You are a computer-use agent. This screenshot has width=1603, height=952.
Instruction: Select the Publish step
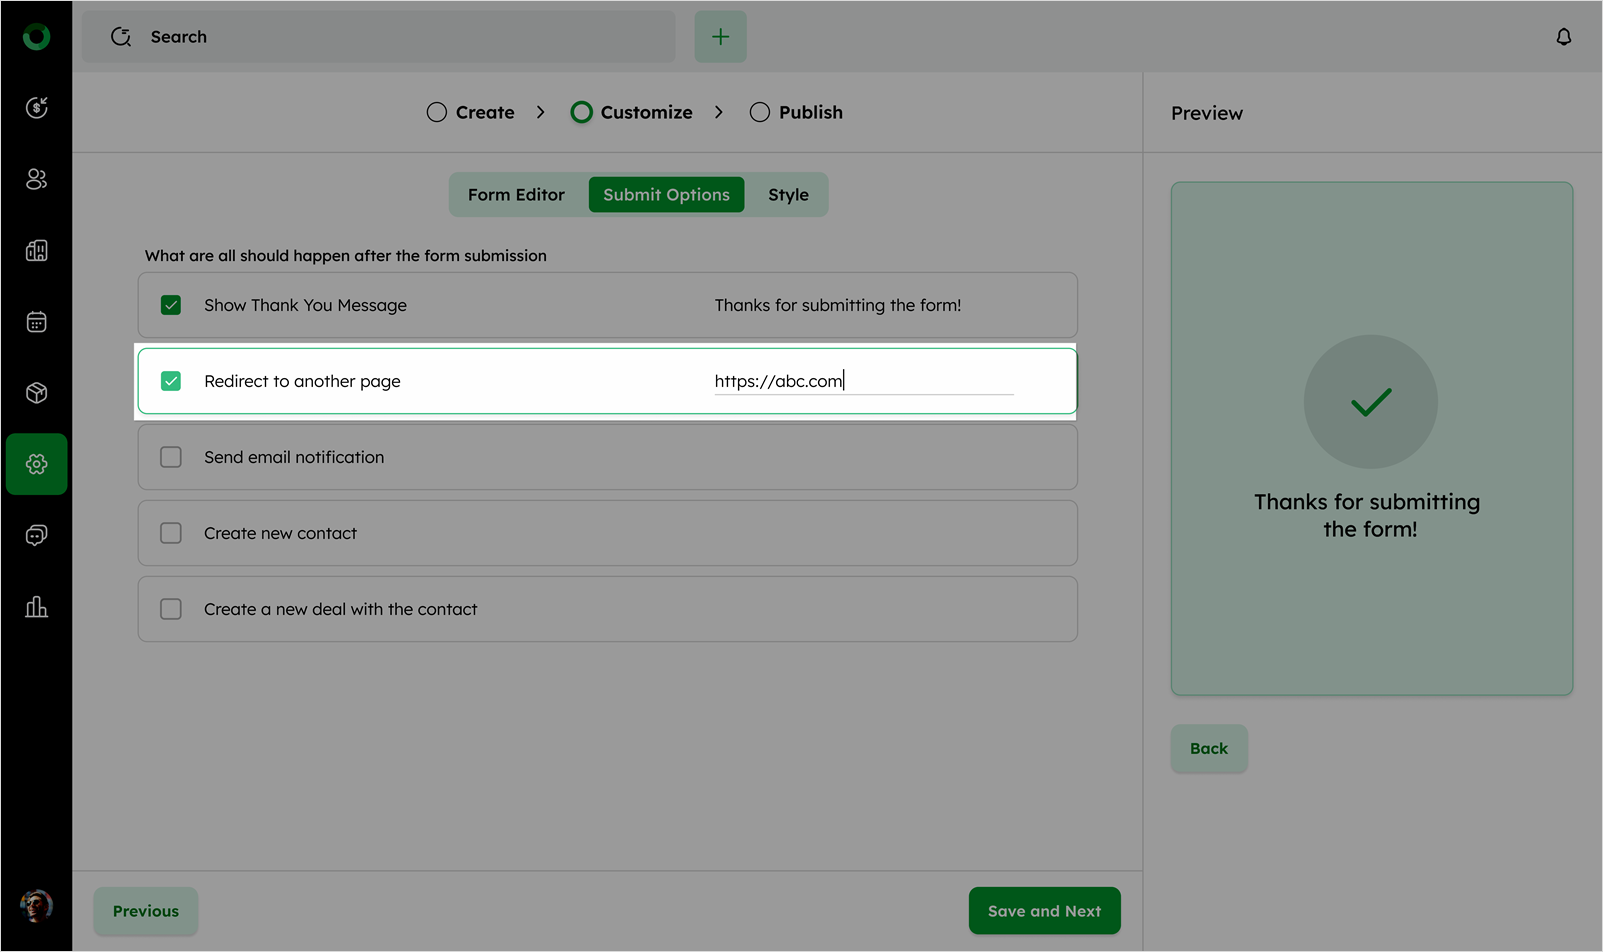click(796, 113)
